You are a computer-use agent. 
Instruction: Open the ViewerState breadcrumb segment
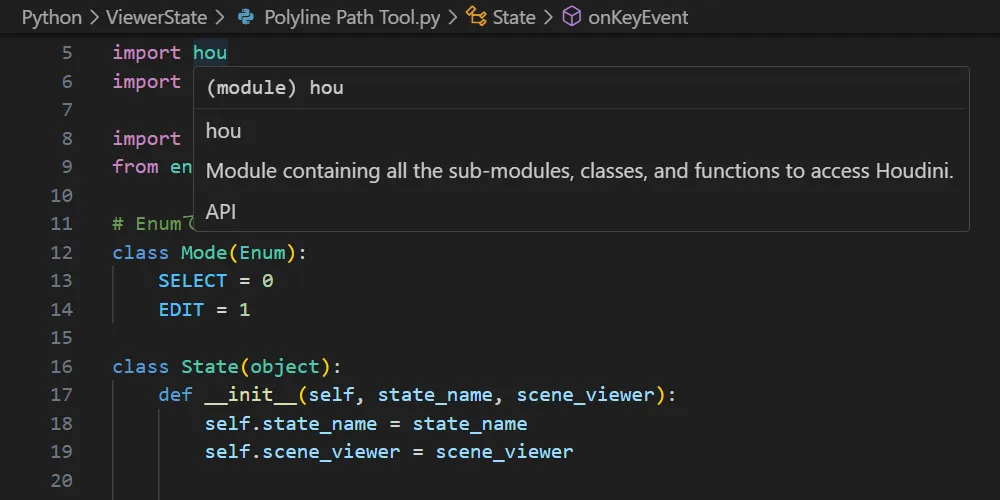pyautogui.click(x=156, y=17)
